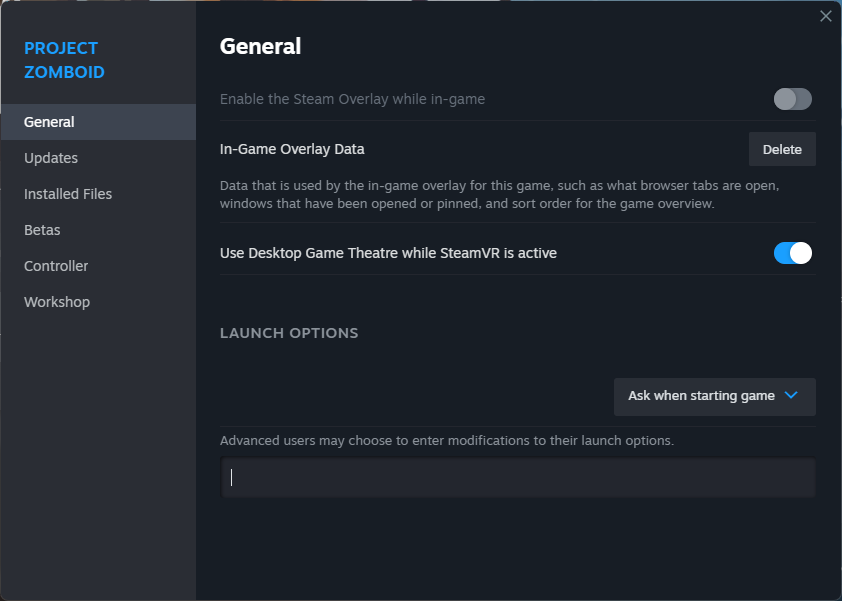842x601 pixels.
Task: Enable the Steam Overlay in-game toggle
Action: 792,99
